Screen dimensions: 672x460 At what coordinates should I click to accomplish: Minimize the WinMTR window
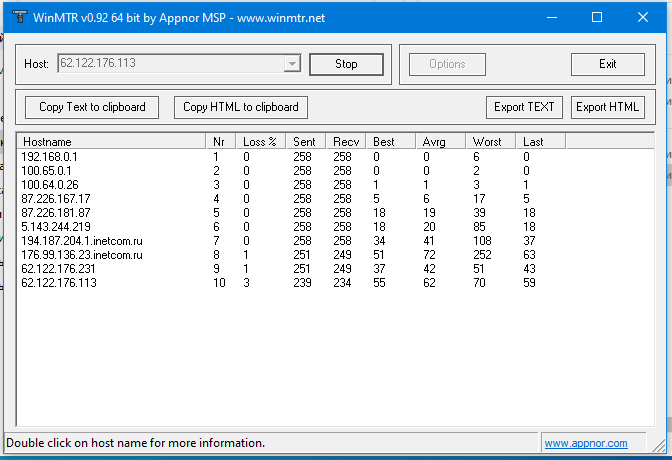click(551, 17)
